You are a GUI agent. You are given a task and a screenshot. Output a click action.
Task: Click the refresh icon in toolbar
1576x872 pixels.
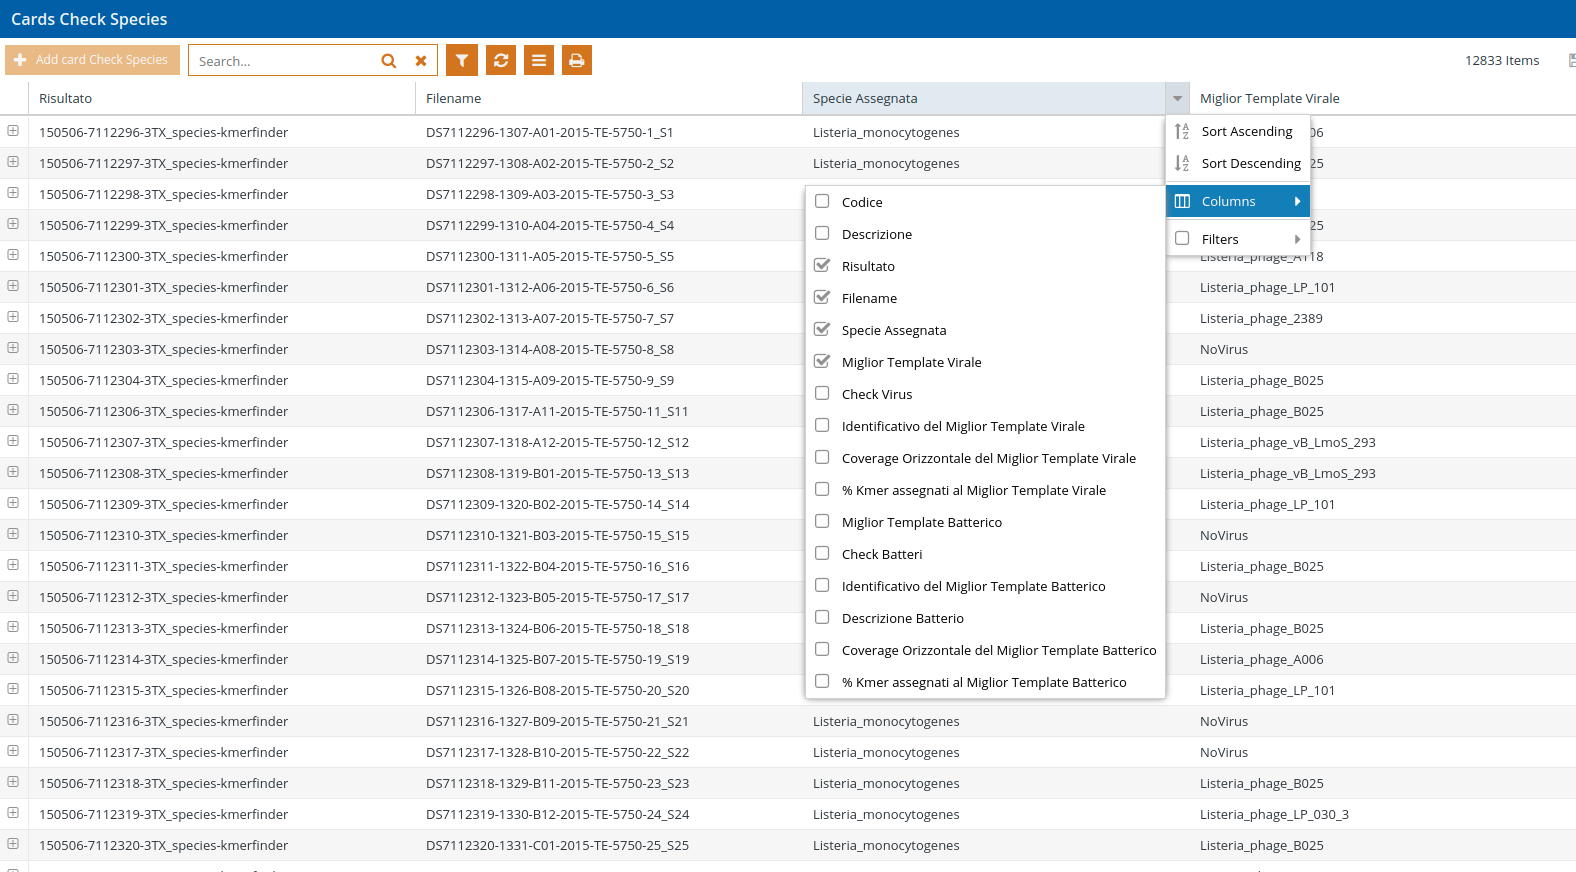click(500, 60)
